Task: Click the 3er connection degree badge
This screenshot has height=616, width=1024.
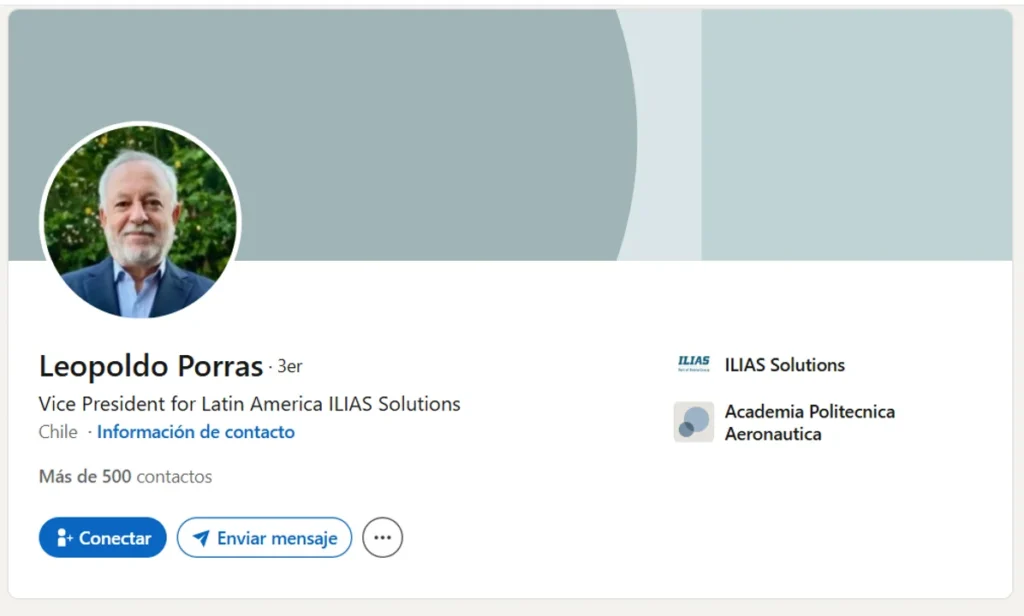Action: click(289, 367)
